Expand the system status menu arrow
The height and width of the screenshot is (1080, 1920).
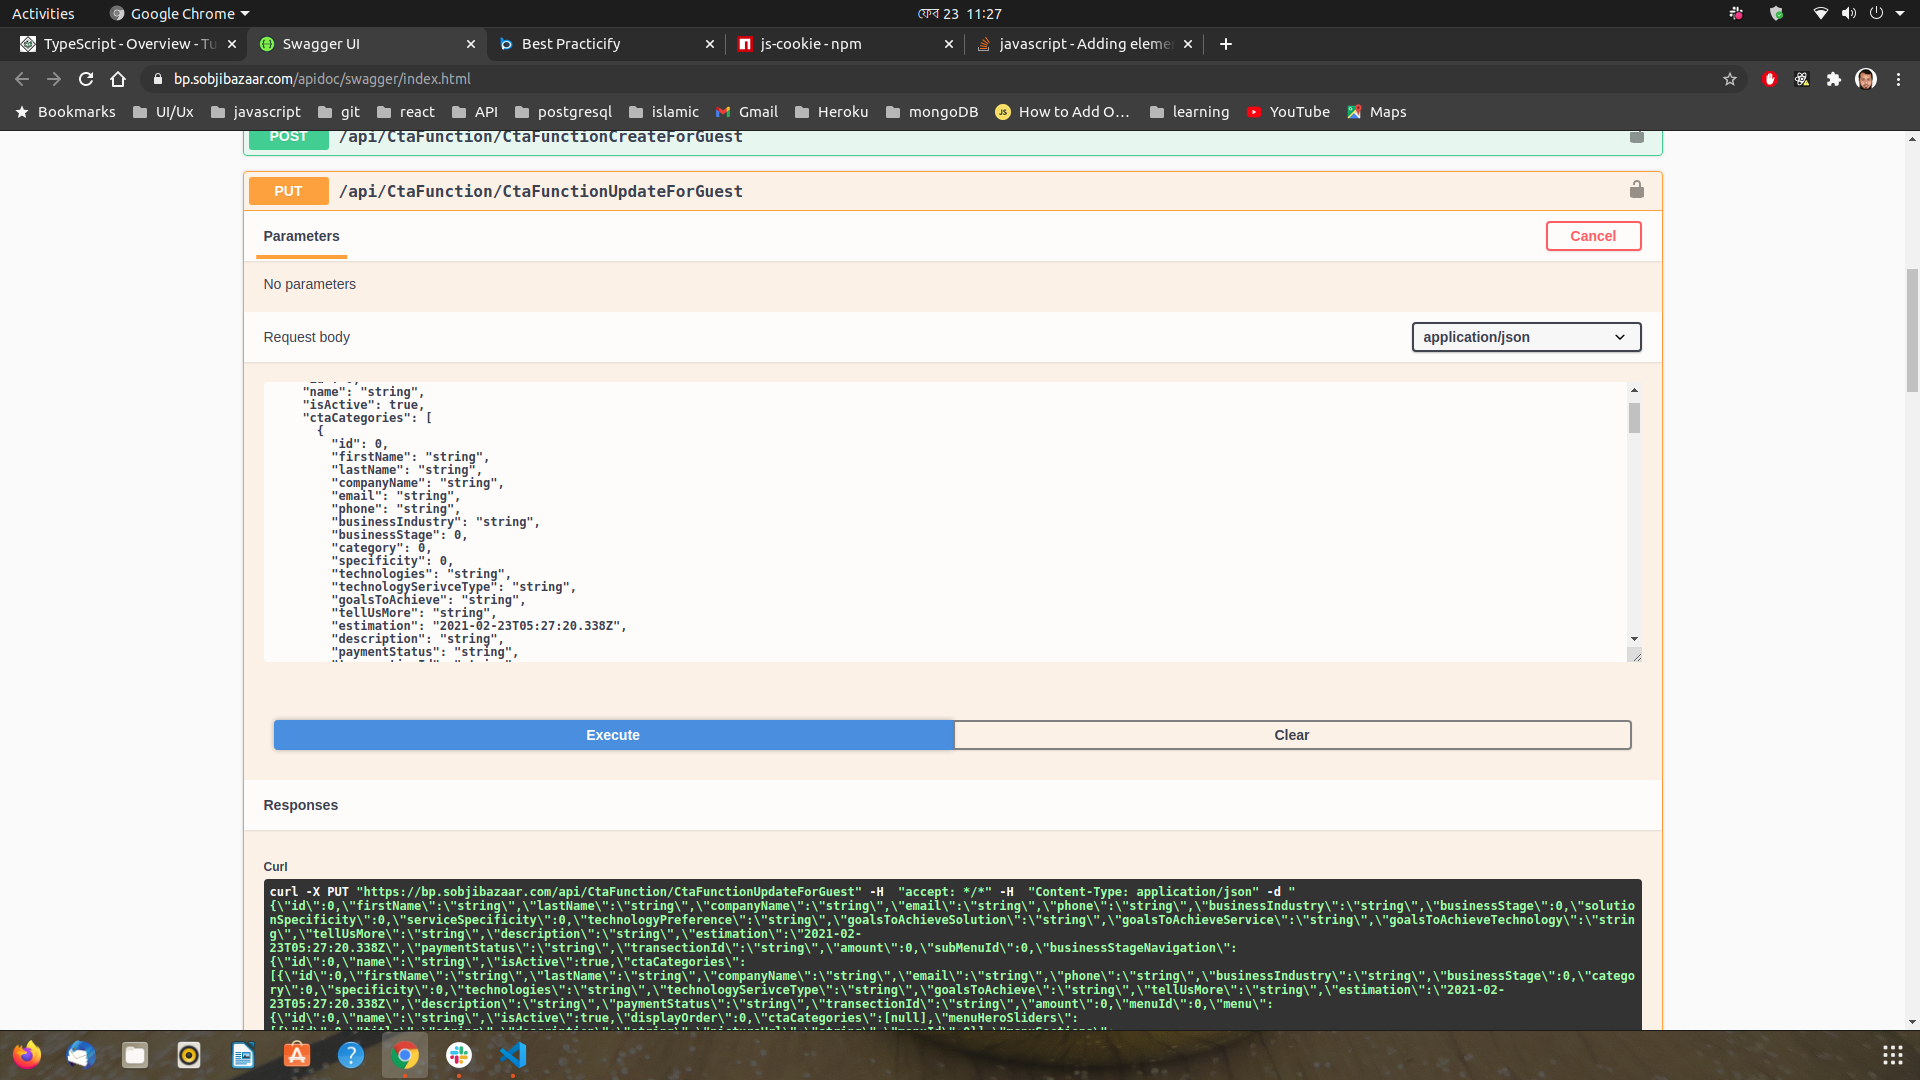[1900, 14]
